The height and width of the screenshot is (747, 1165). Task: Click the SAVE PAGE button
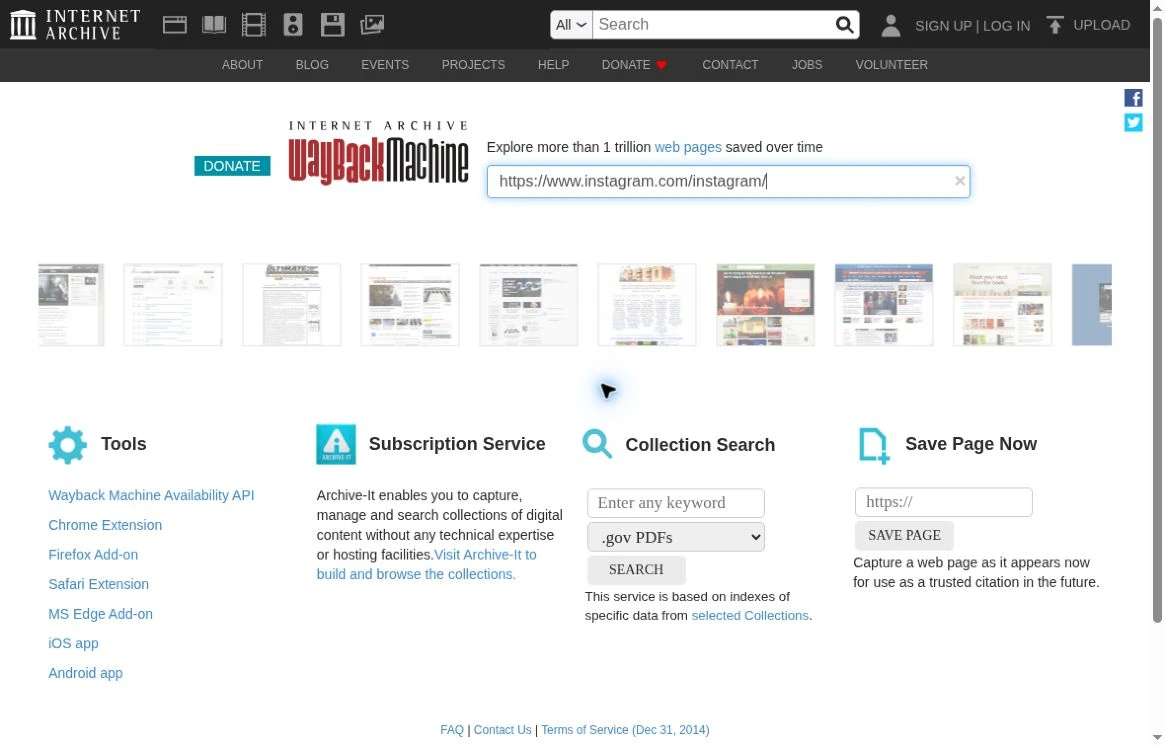point(904,536)
